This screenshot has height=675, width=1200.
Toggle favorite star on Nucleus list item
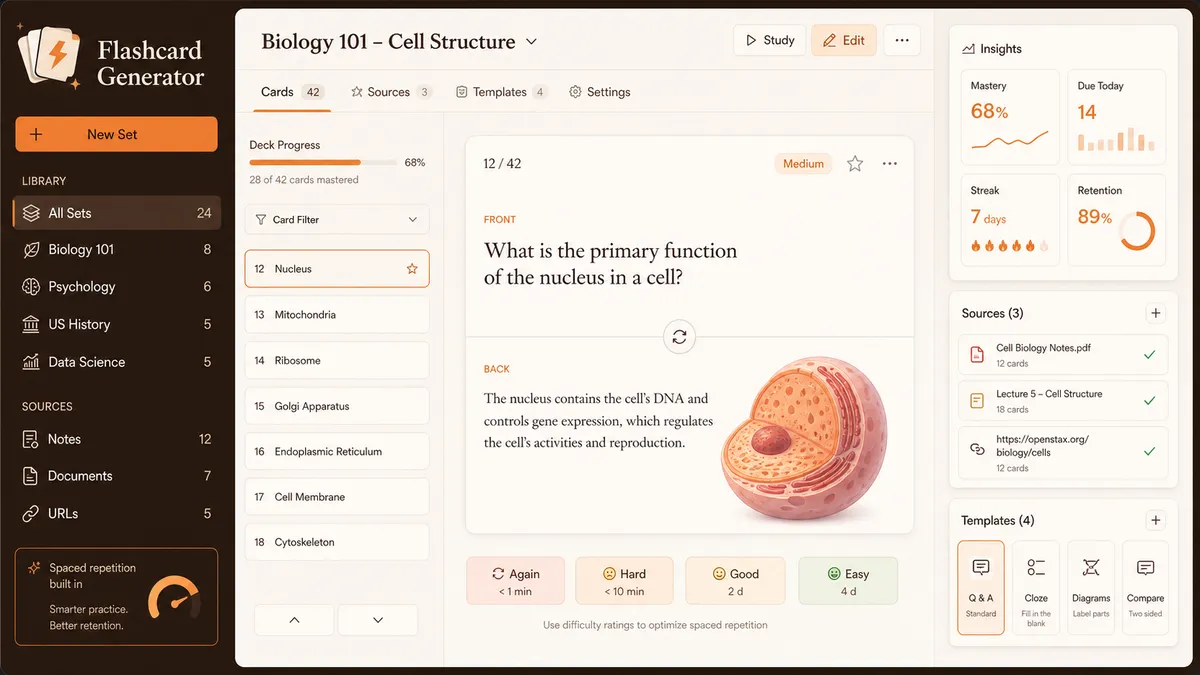(x=412, y=269)
